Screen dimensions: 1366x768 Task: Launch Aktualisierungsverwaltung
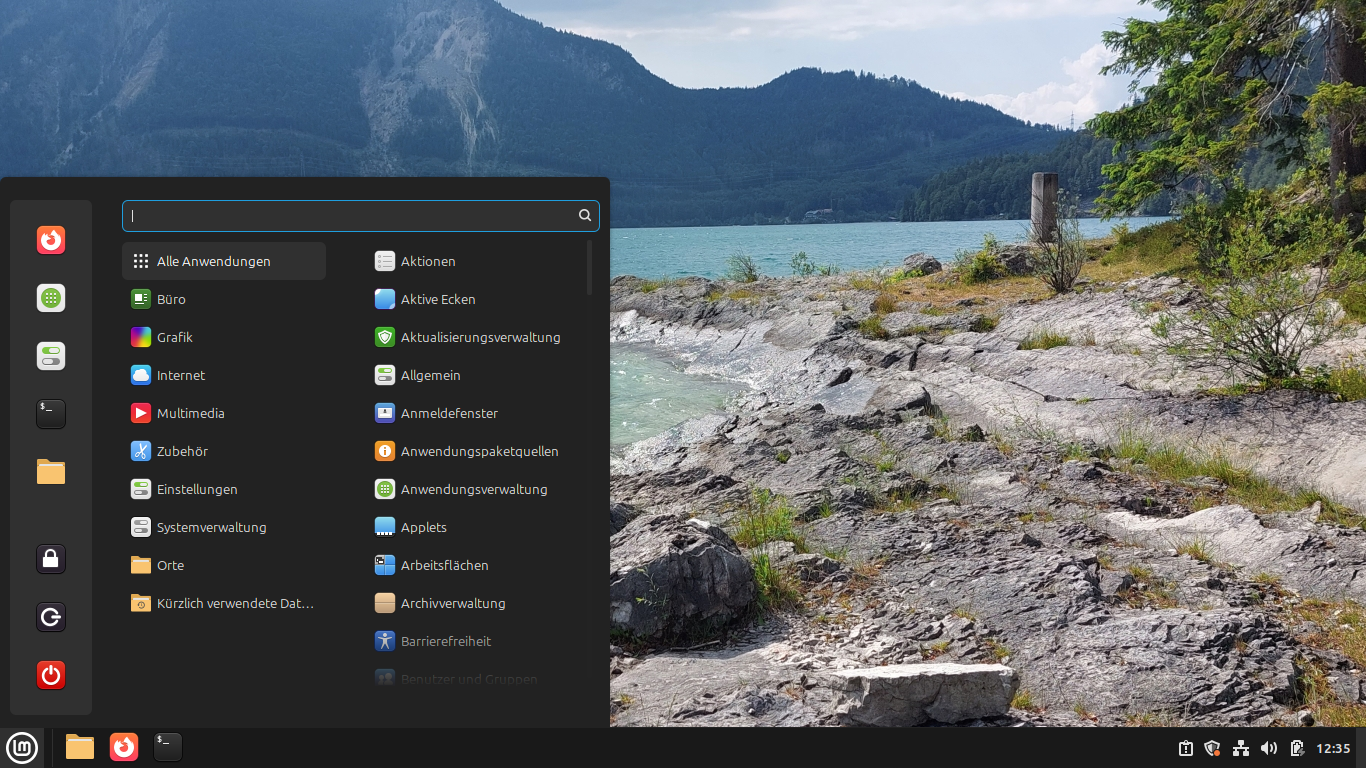(x=475, y=337)
